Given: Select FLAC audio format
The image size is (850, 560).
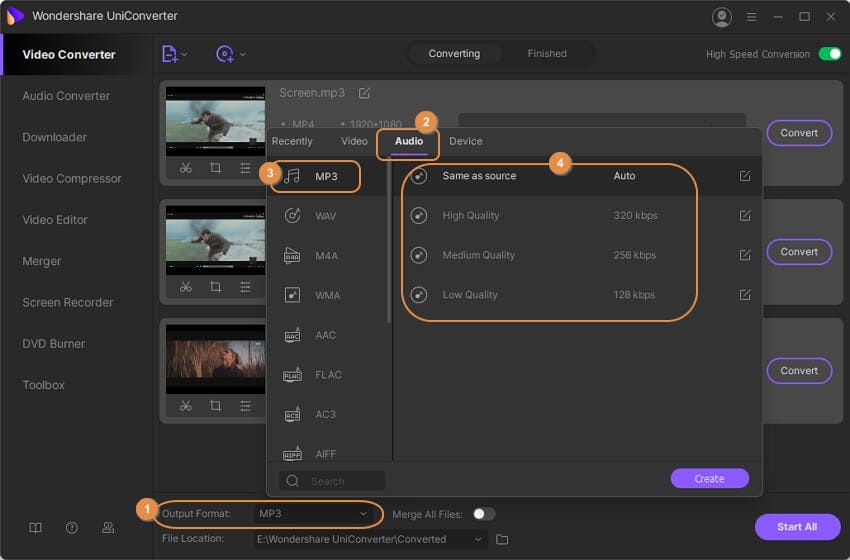Looking at the screenshot, I should (x=329, y=375).
